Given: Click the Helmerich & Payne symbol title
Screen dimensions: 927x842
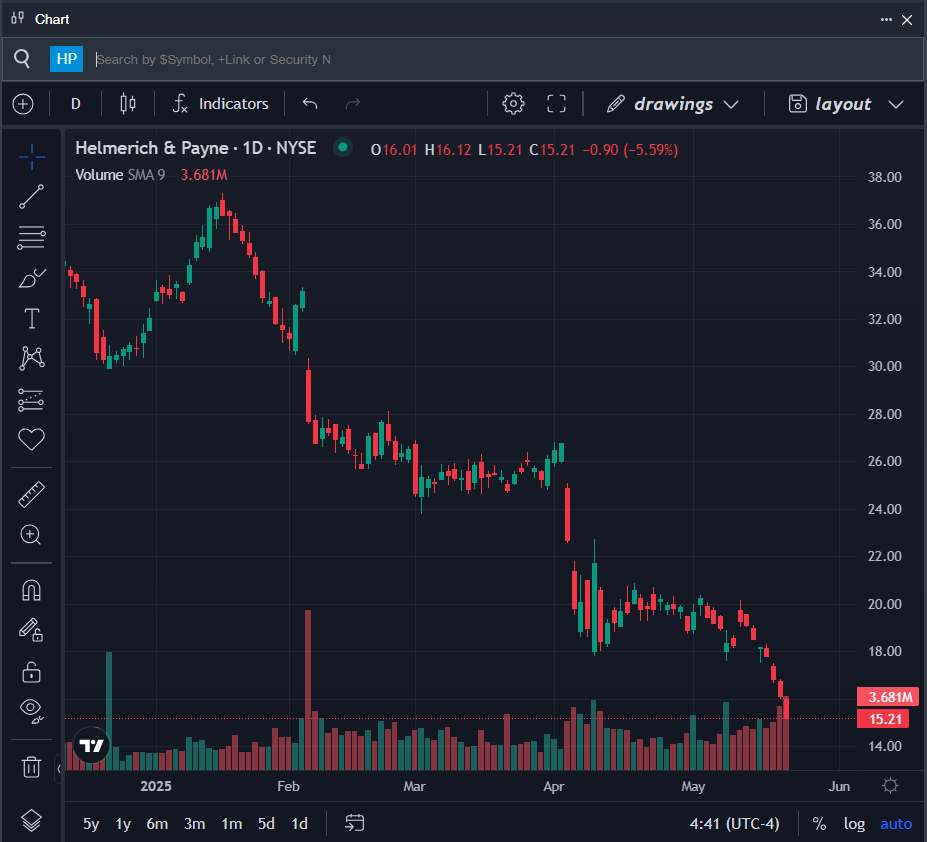Looking at the screenshot, I should coord(196,148).
